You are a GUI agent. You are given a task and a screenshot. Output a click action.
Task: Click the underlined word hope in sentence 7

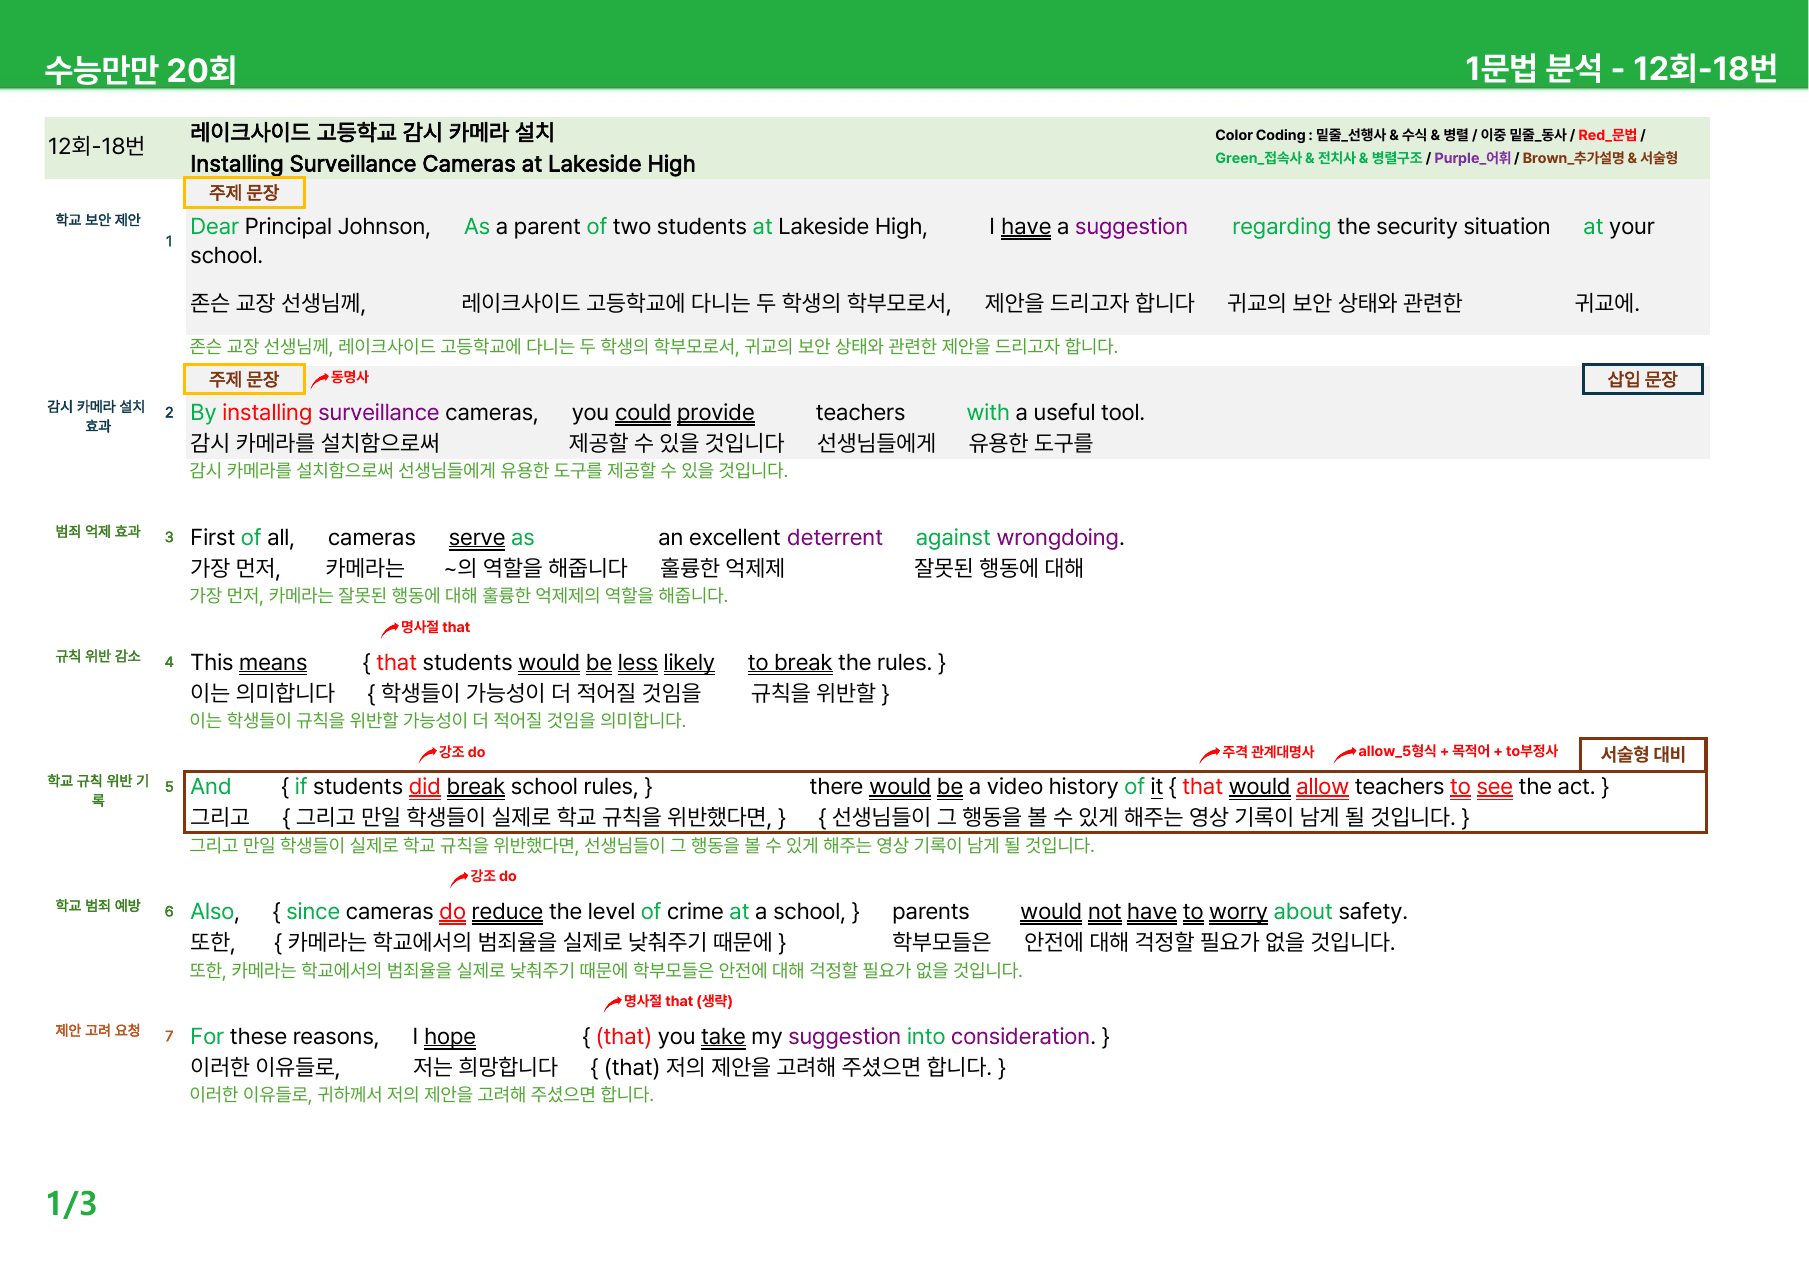tap(450, 1037)
